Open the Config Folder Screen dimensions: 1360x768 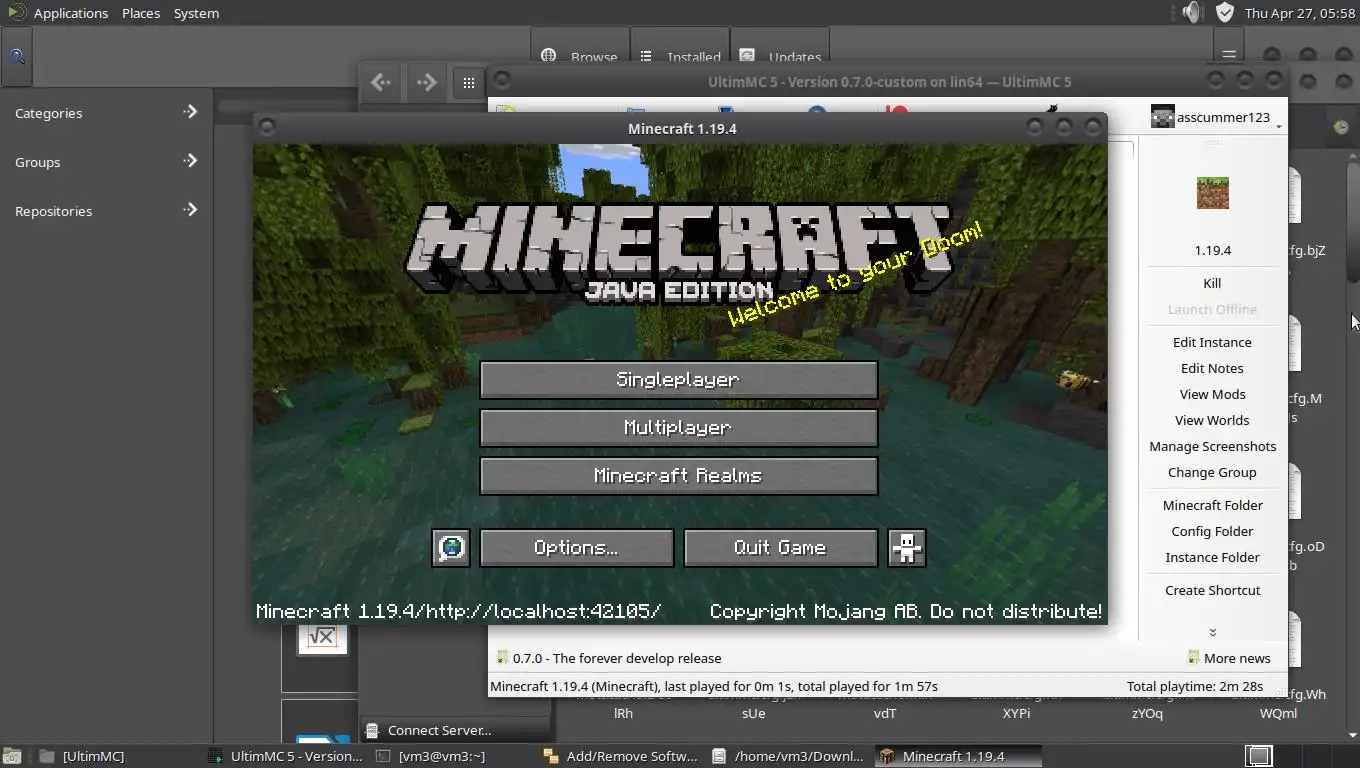coord(1212,531)
